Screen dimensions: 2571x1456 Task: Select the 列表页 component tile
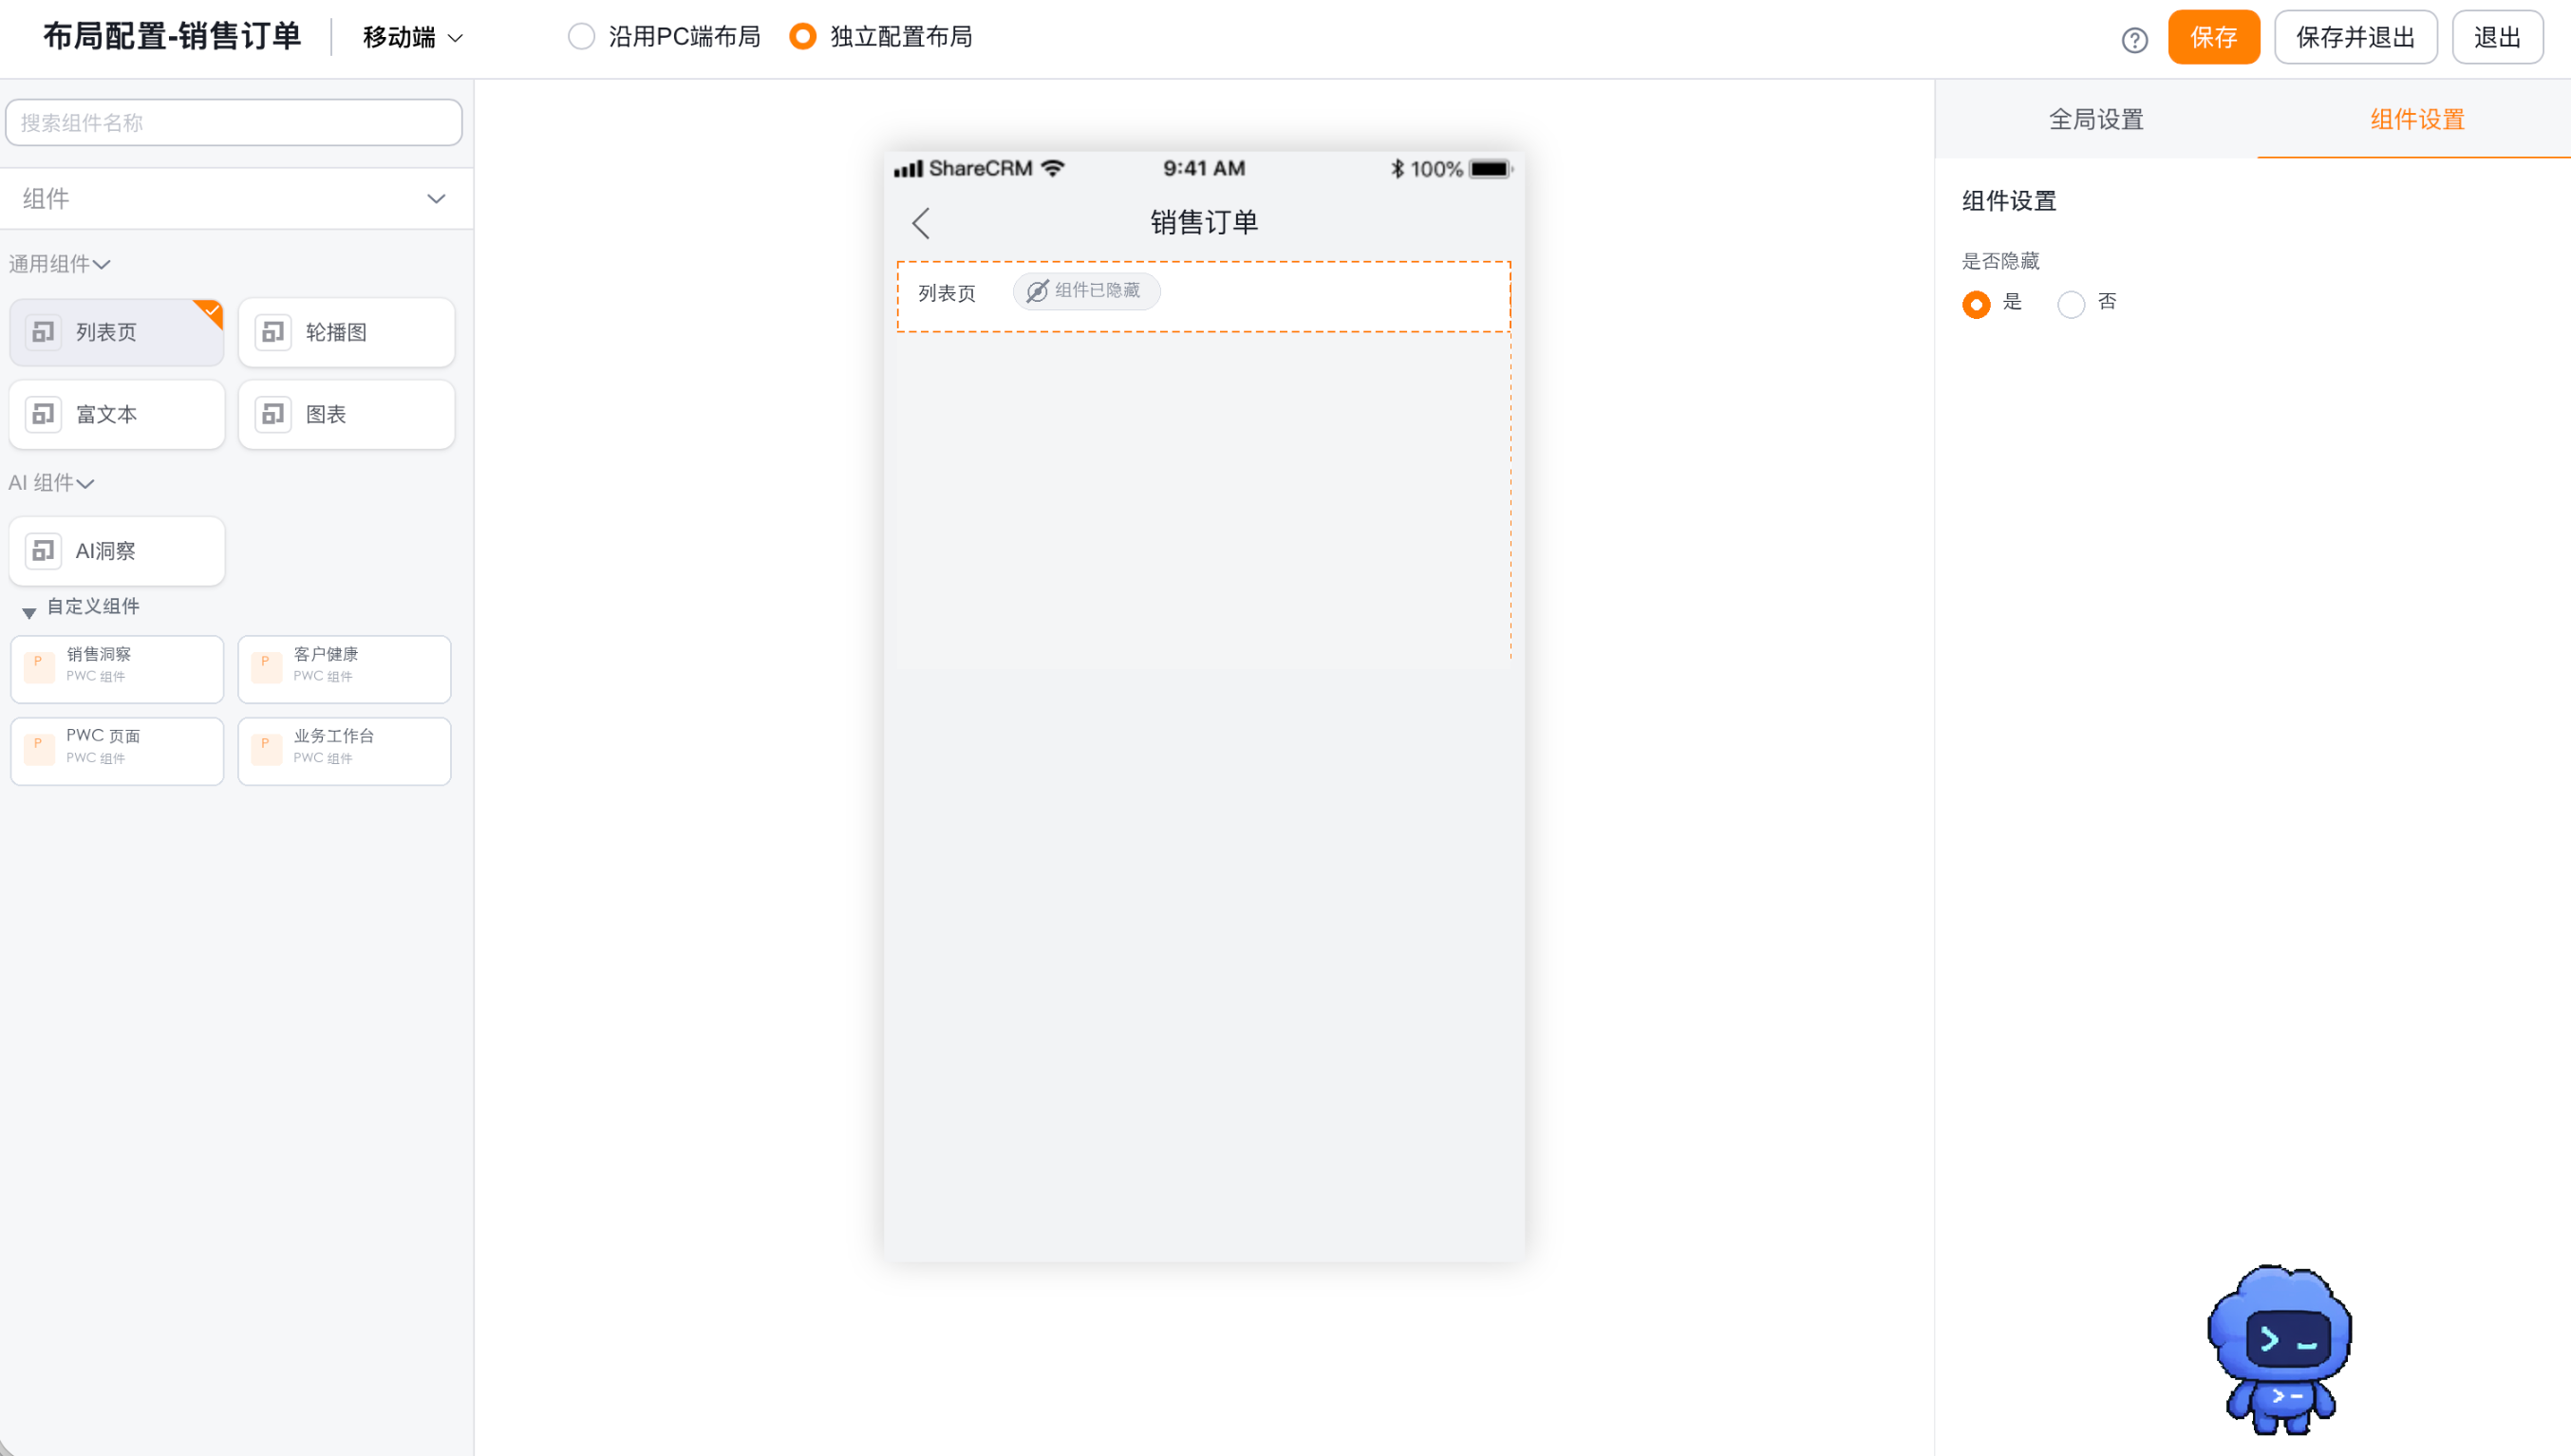coord(116,332)
